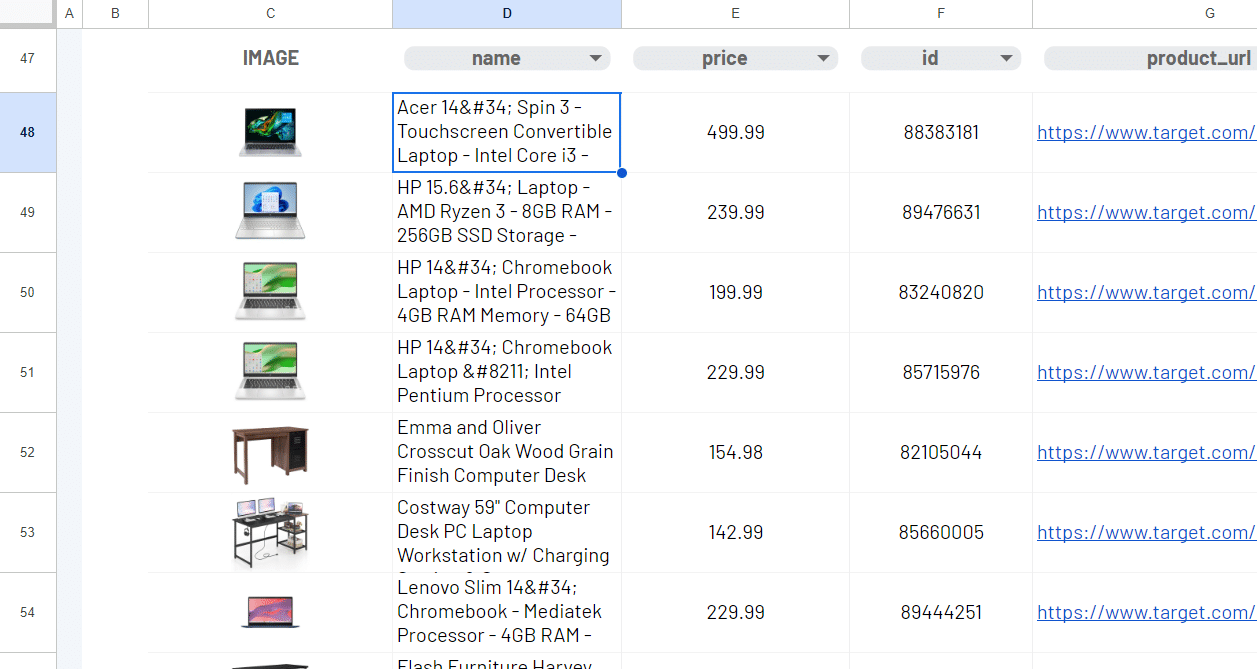Select row 52 header
Image resolution: width=1257 pixels, height=669 pixels.
[x=27, y=452]
